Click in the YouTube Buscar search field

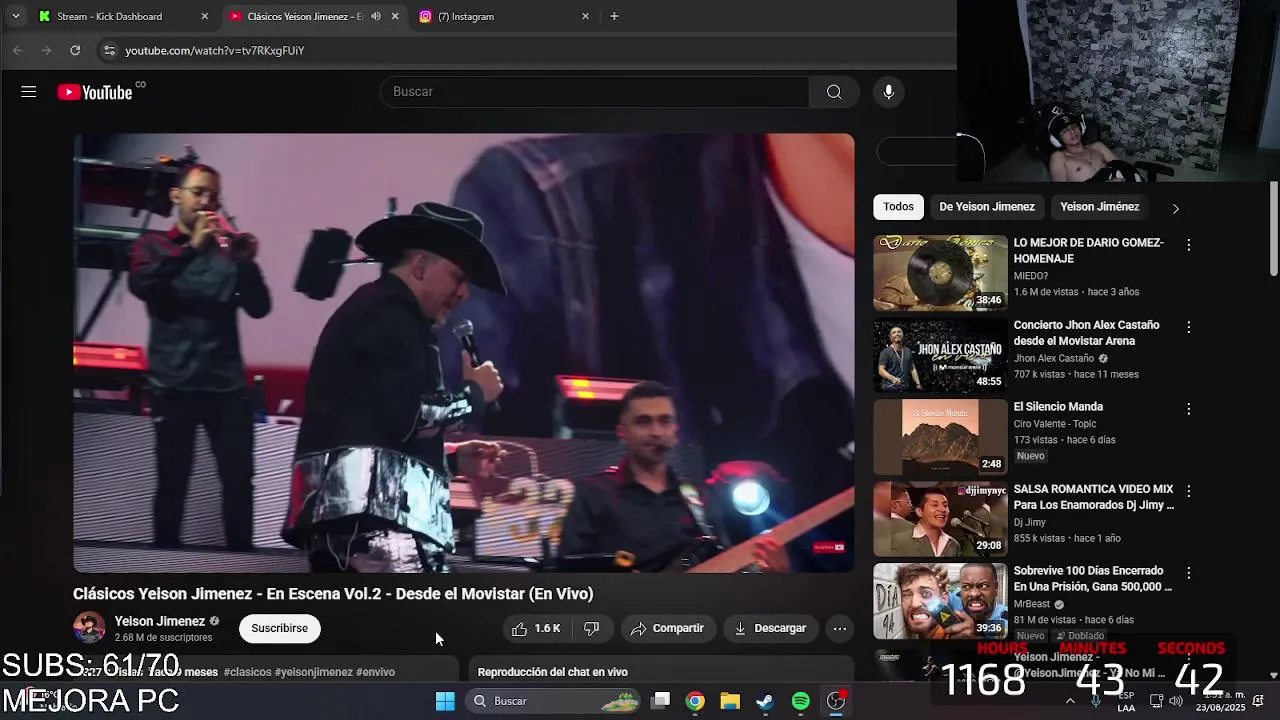(595, 92)
